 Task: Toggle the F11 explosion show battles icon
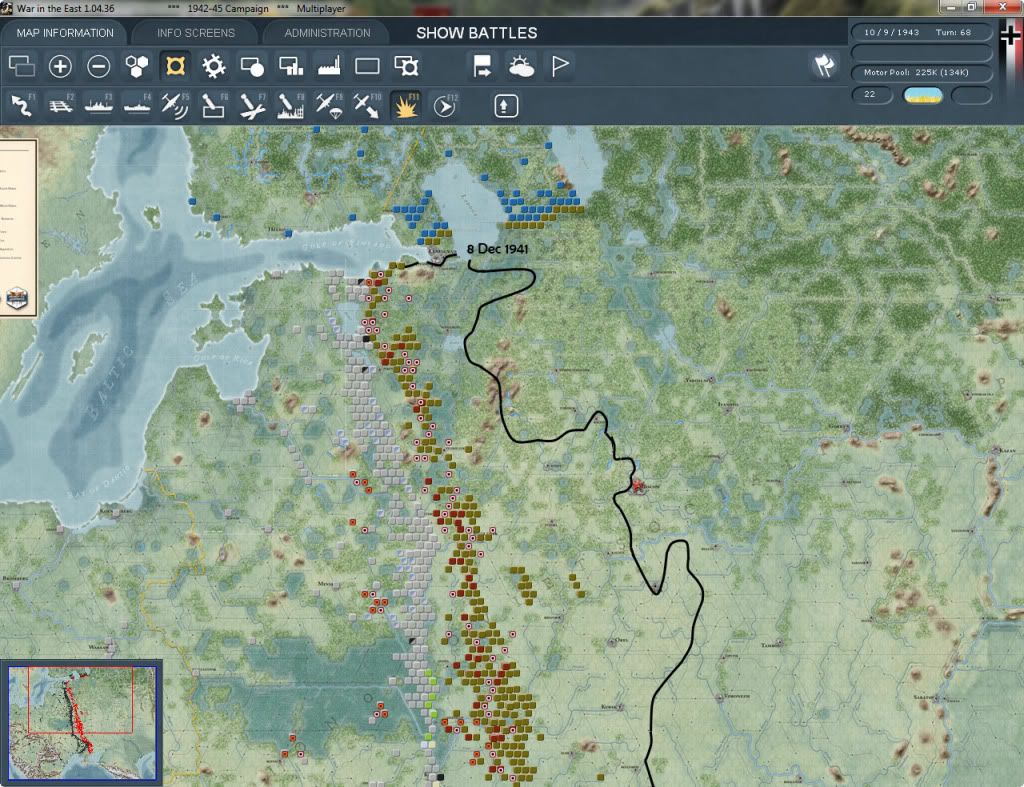pyautogui.click(x=406, y=106)
